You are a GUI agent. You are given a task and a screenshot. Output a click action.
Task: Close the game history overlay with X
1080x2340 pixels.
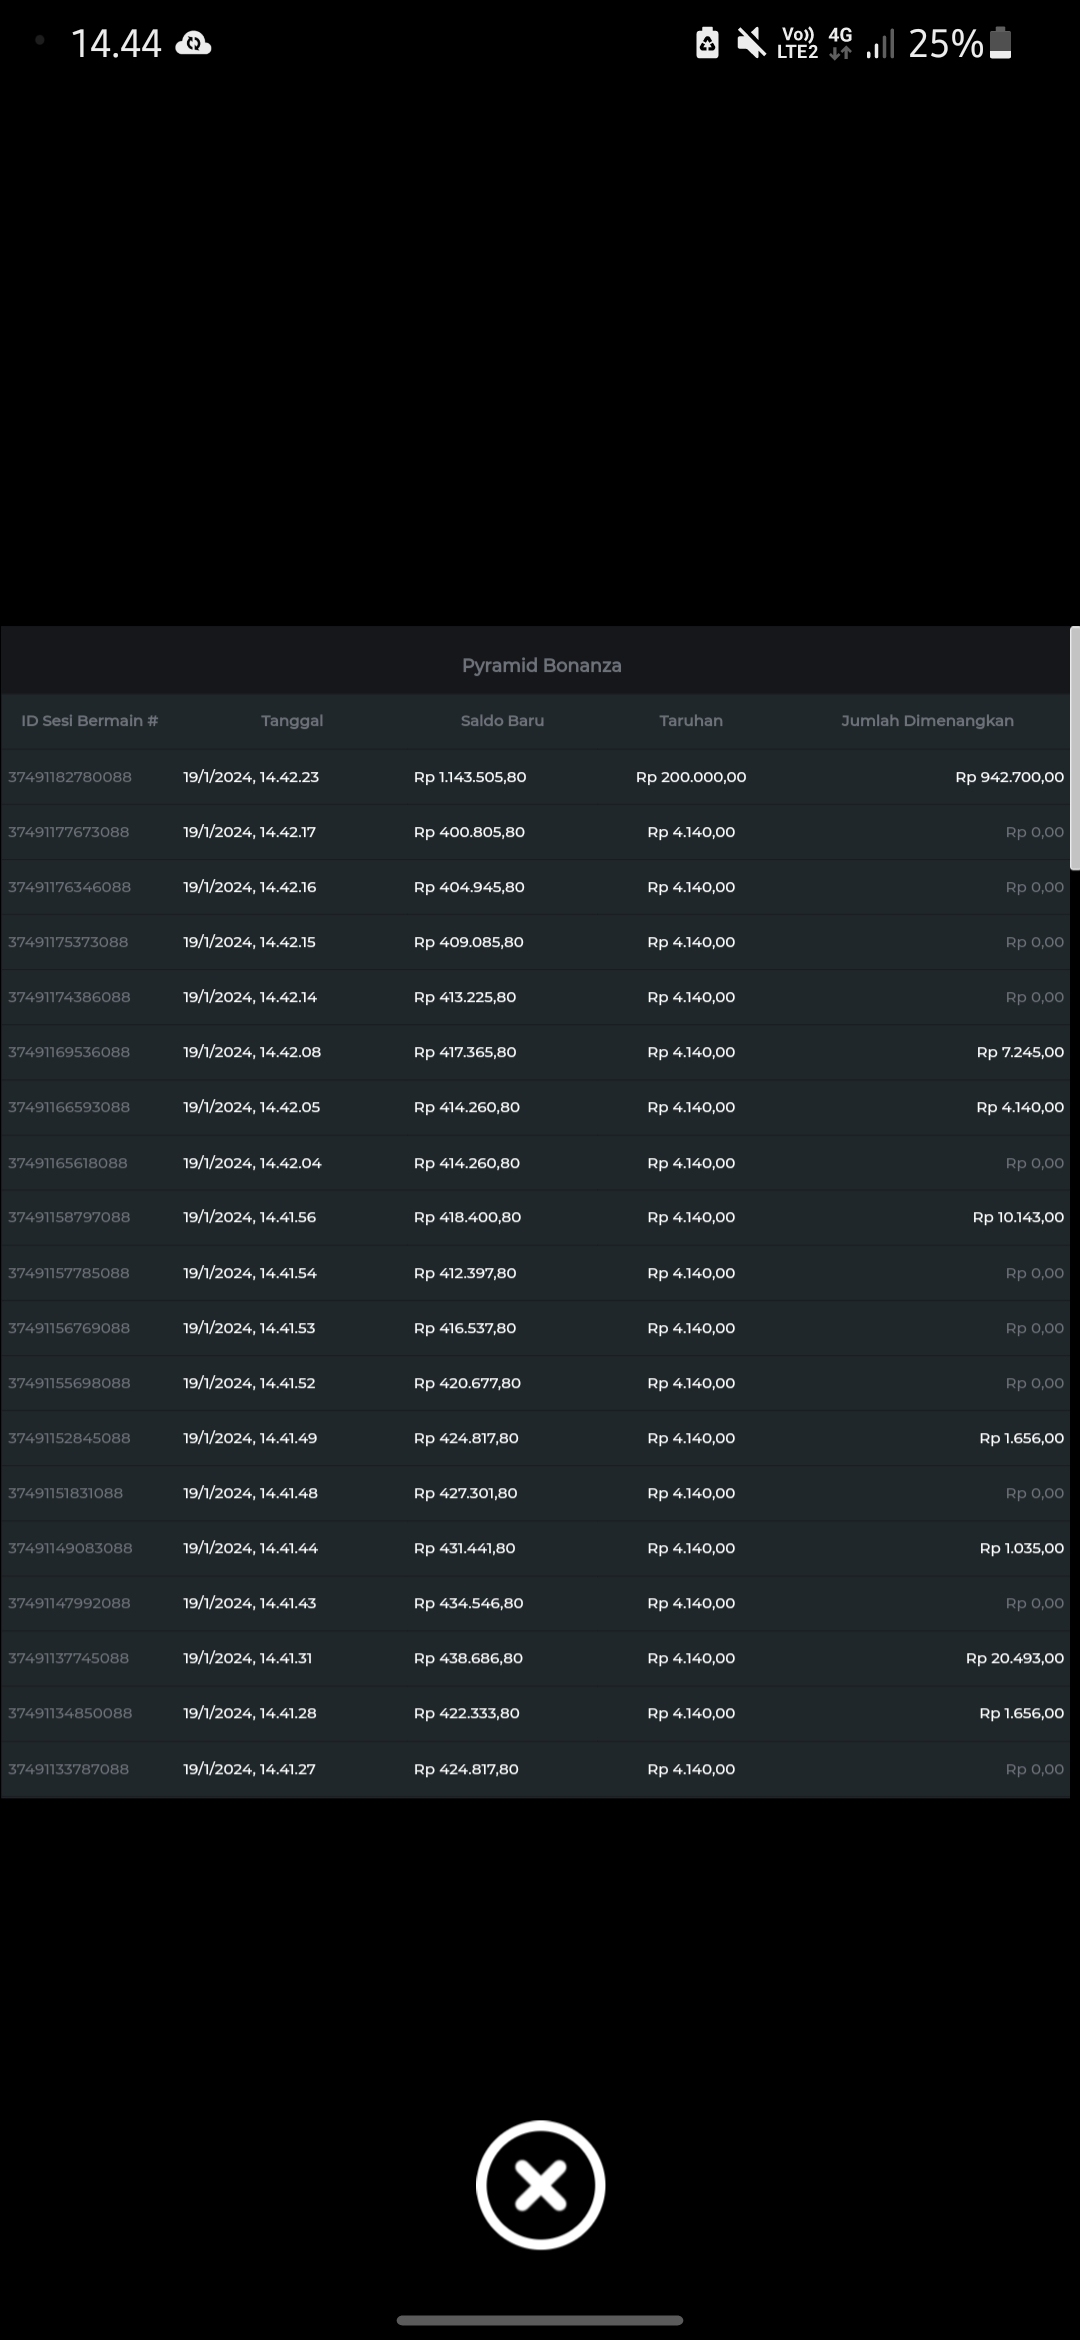click(540, 2185)
